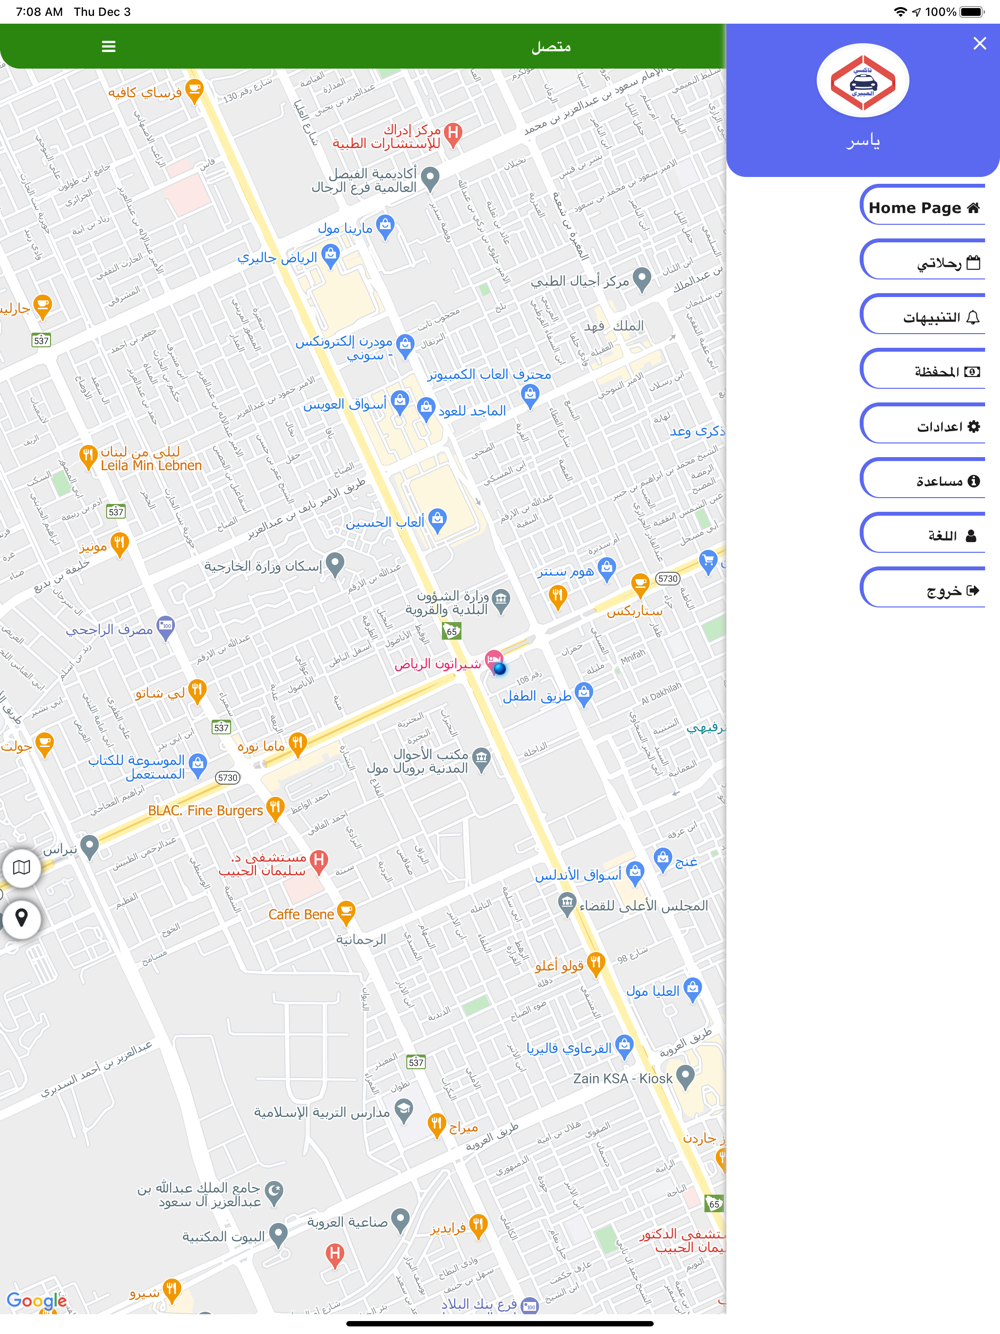This screenshot has height=1334, width=1000.
Task: Tap طريق الطفل shopping marker
Action: 584,692
